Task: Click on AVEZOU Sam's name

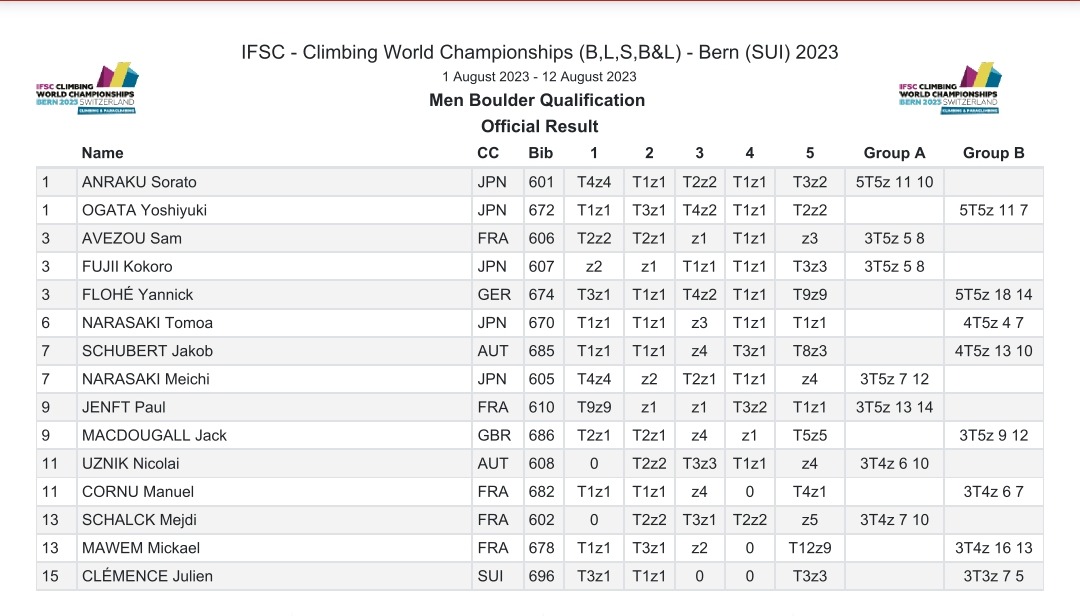Action: pos(131,238)
